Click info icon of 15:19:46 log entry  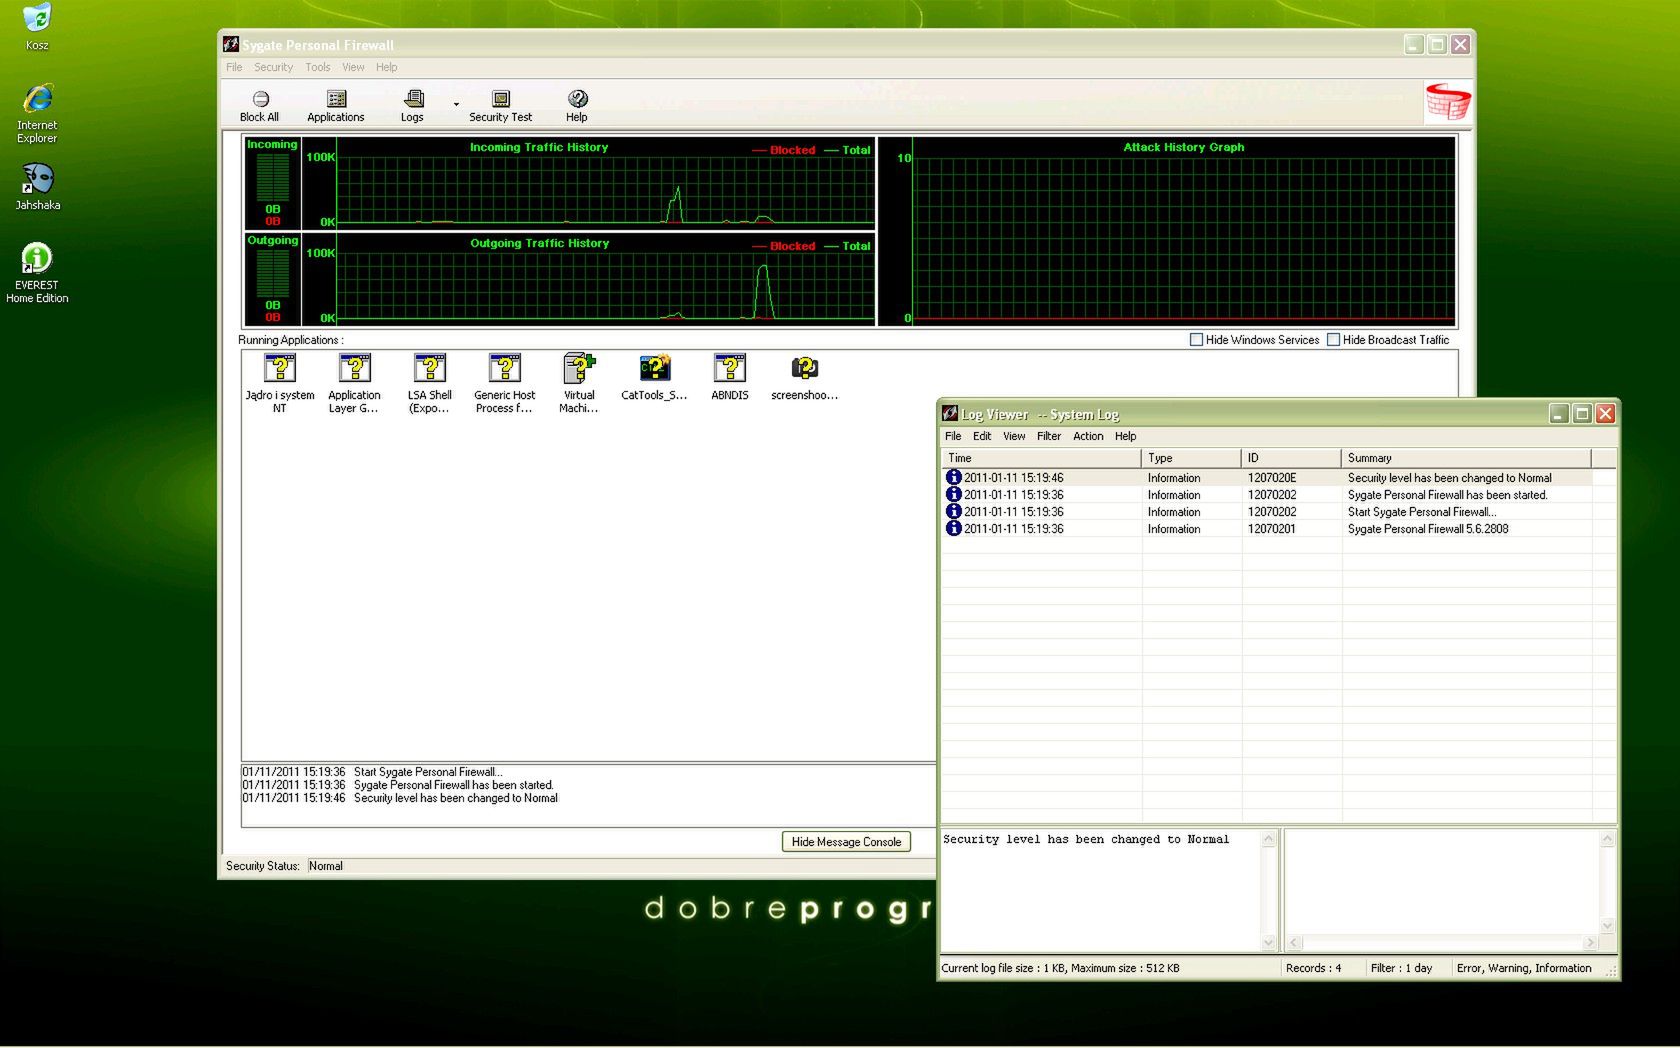tap(954, 478)
